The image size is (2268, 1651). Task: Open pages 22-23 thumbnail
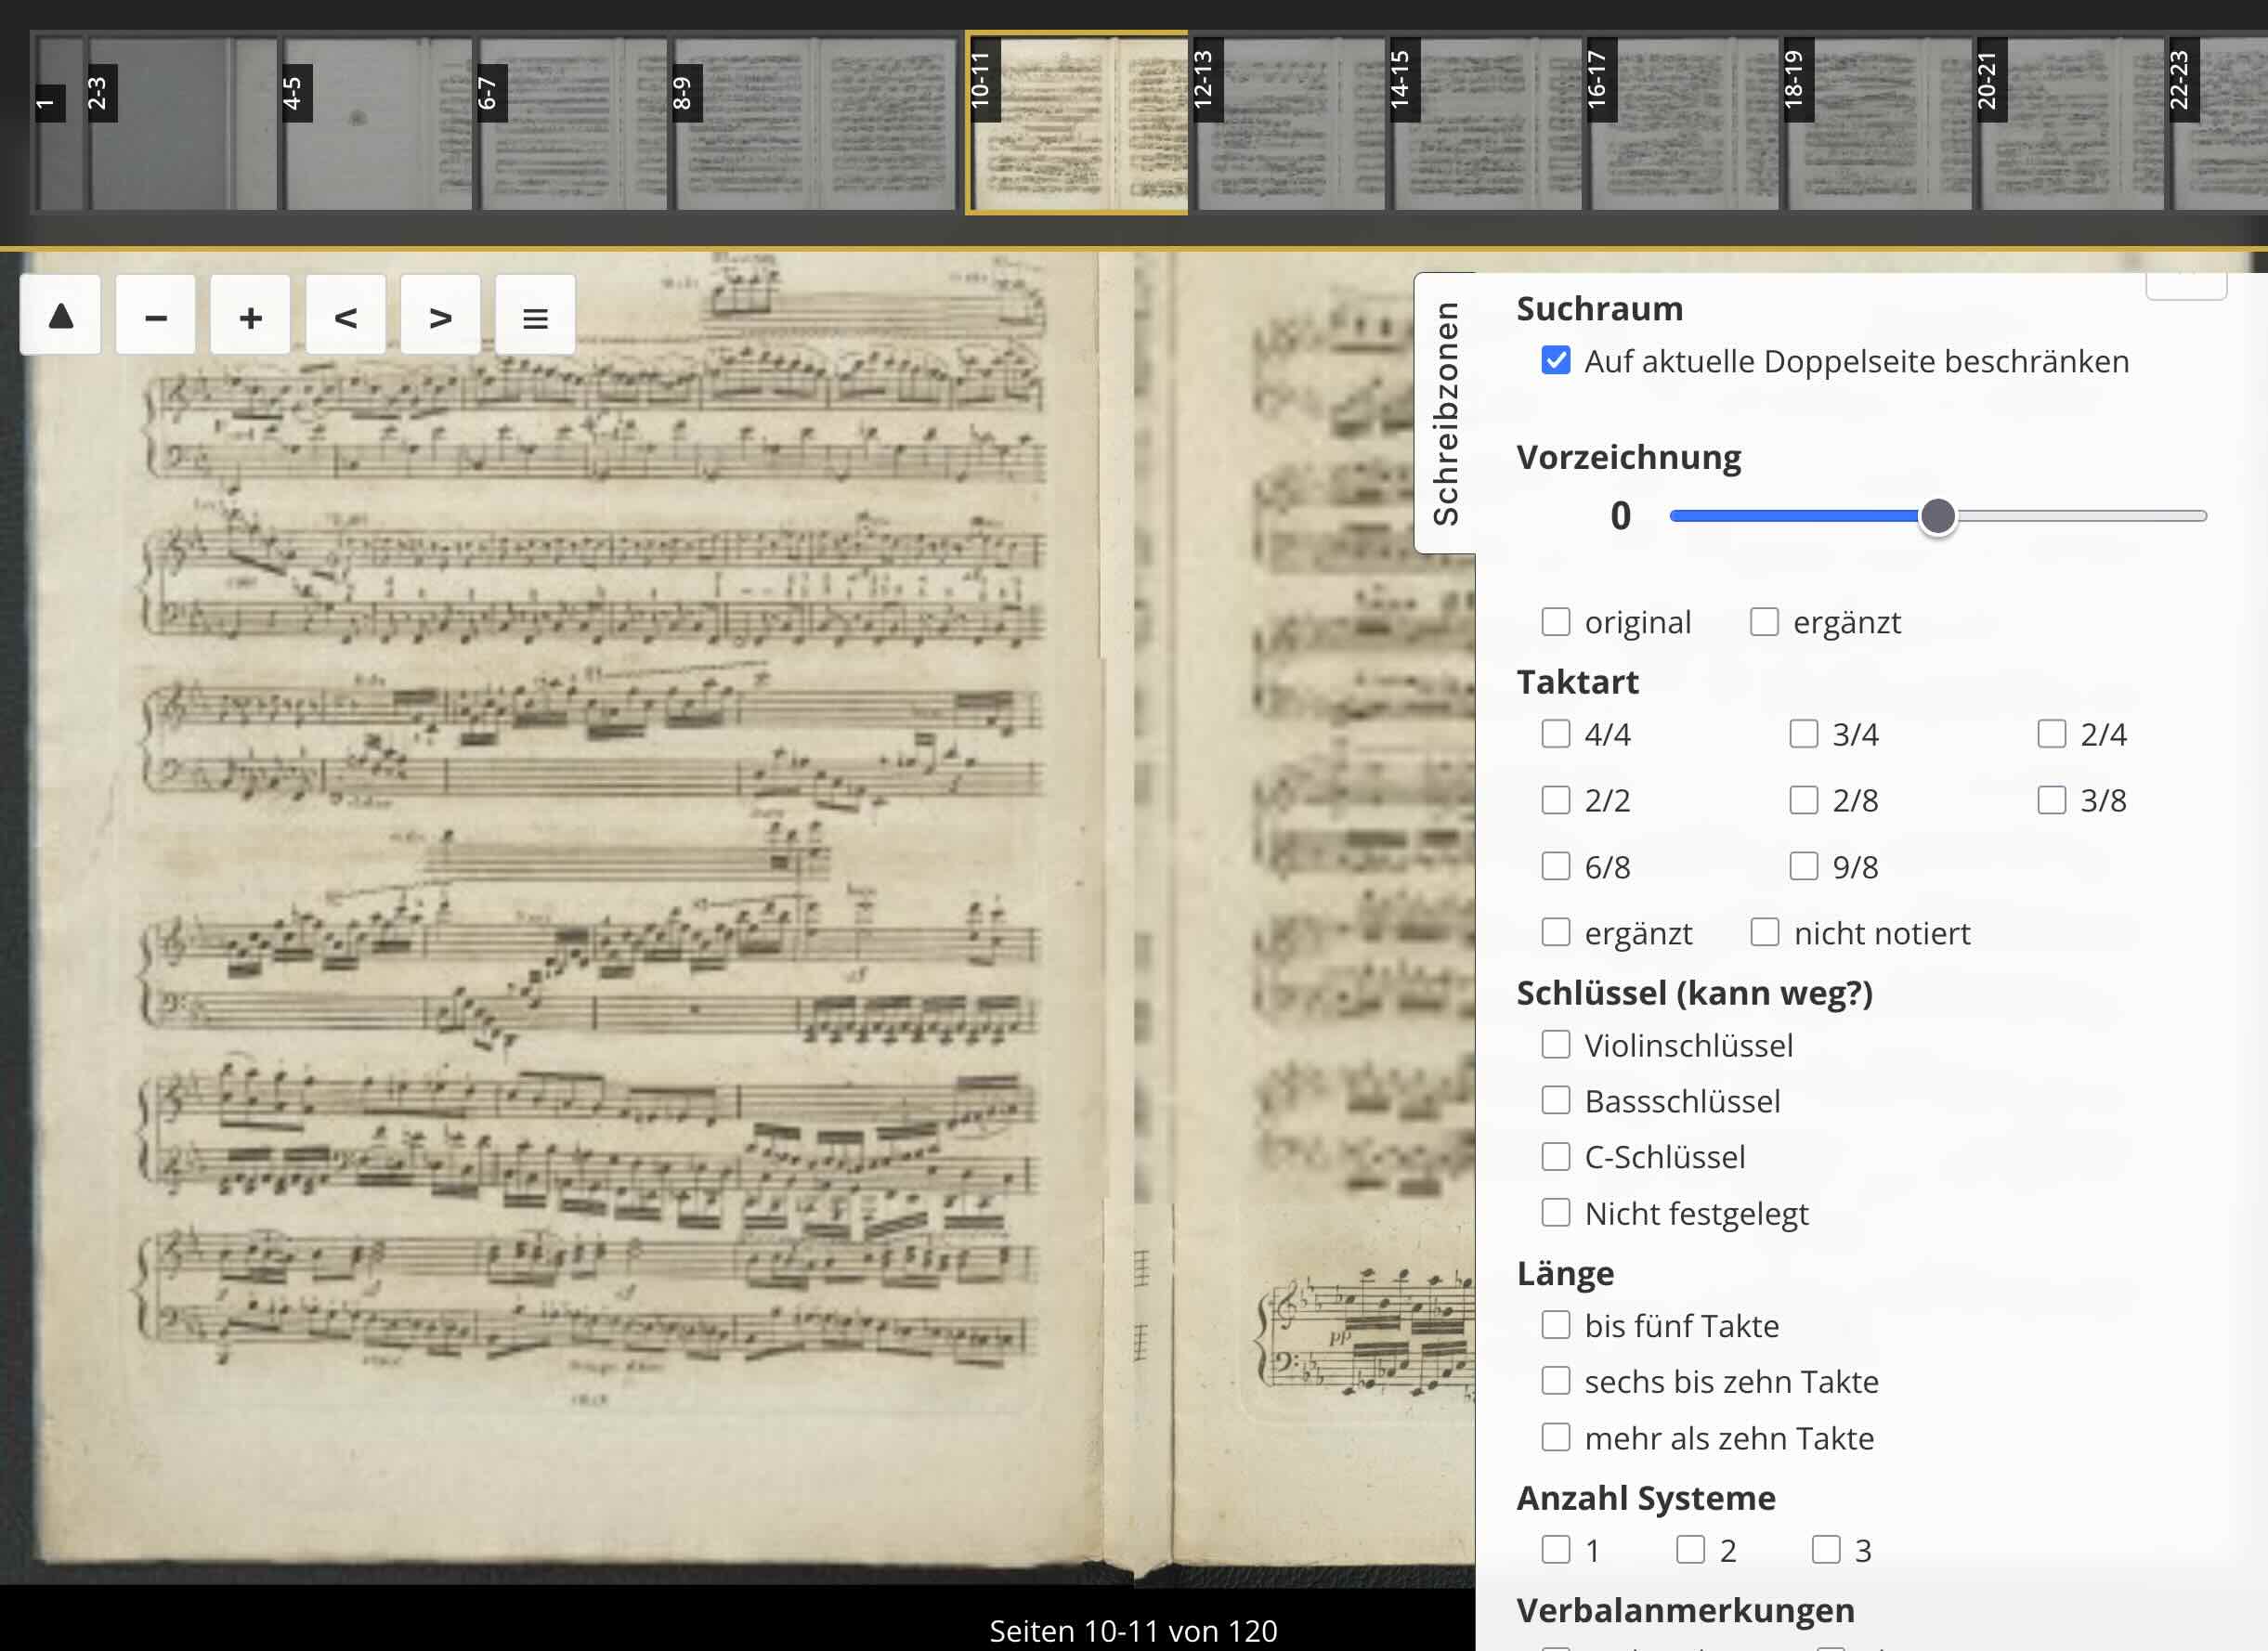2217,123
